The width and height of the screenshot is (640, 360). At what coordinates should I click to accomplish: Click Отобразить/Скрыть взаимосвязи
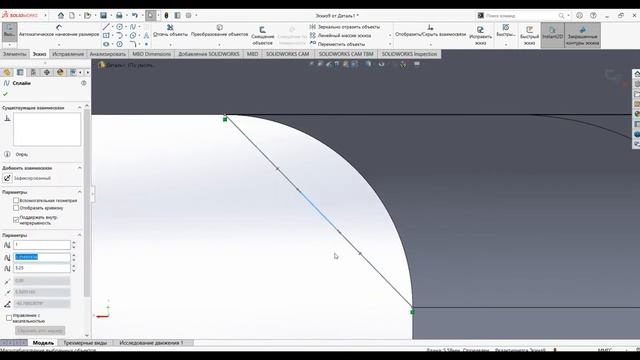point(430,31)
